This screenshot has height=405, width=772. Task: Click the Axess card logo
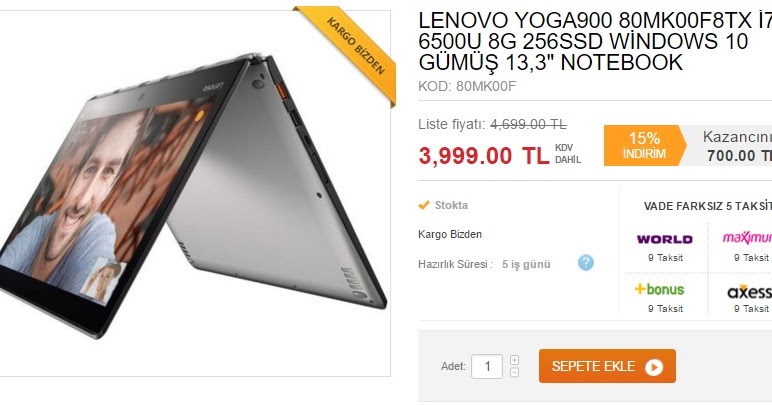[x=749, y=291]
